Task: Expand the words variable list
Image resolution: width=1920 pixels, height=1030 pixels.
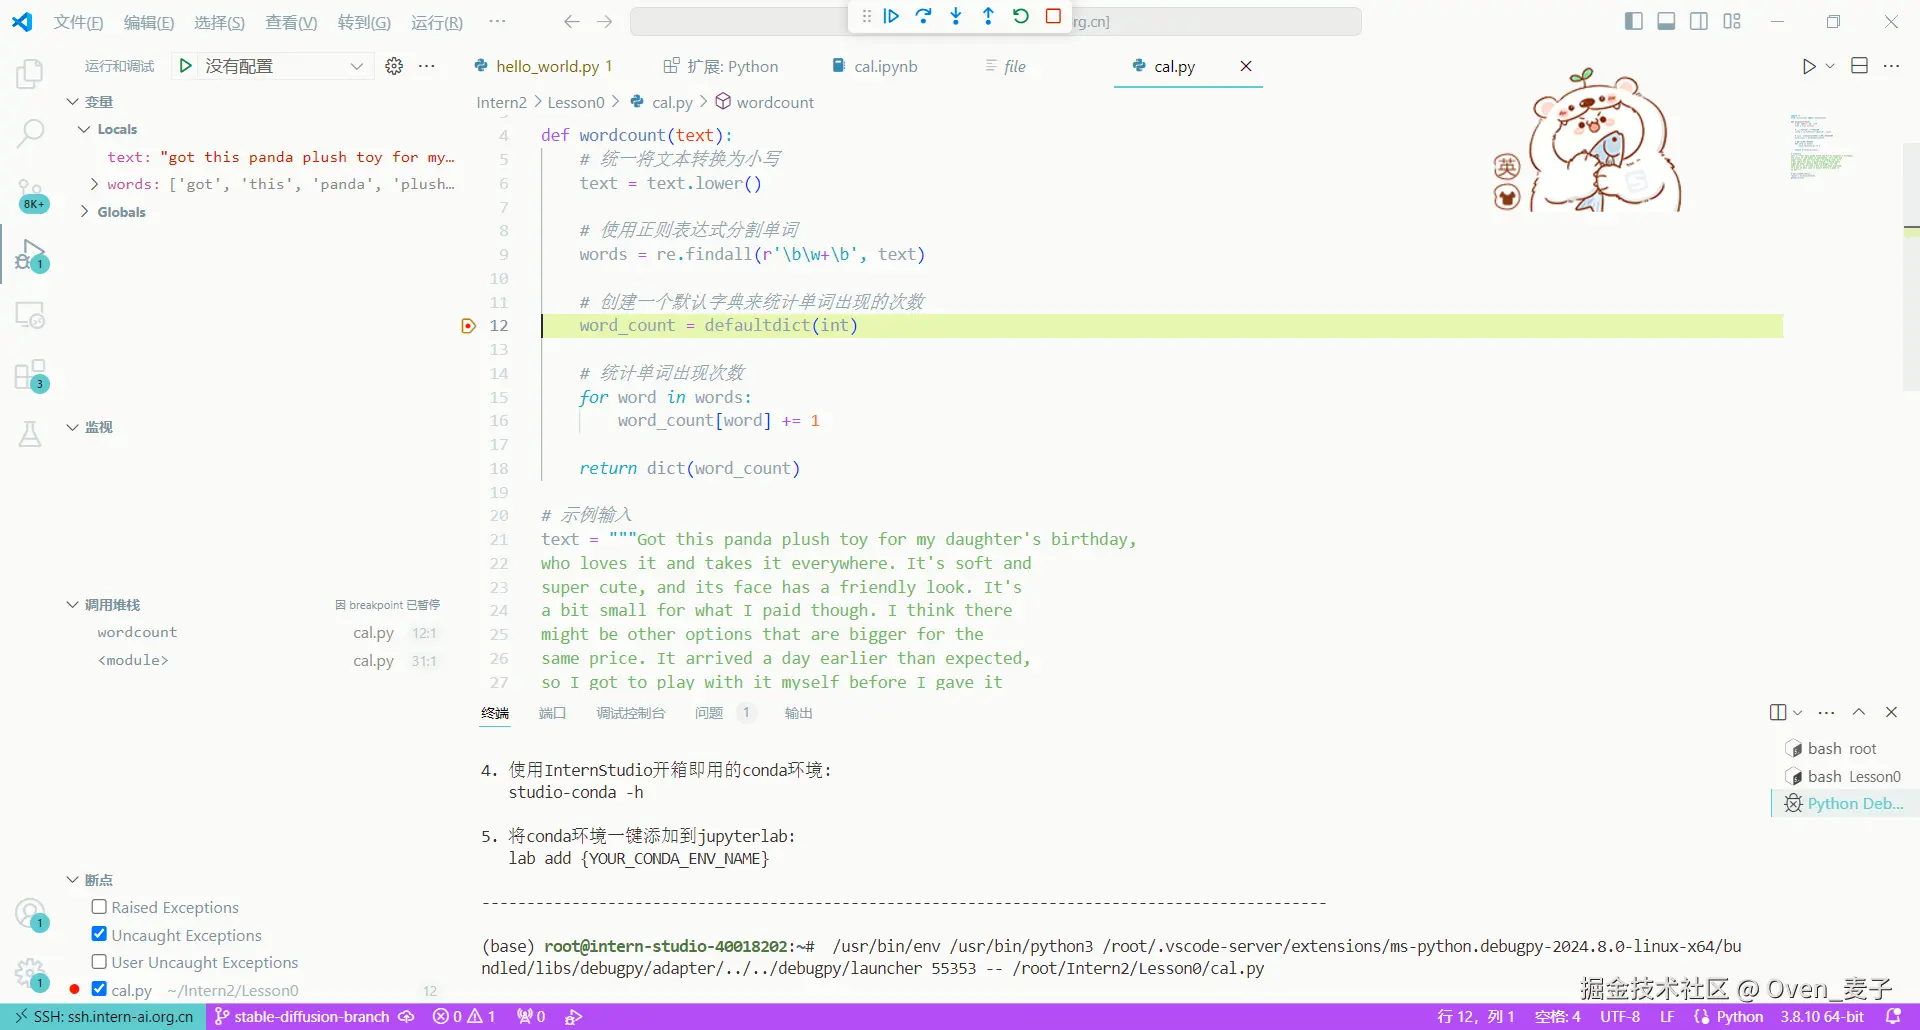Action: click(x=94, y=184)
